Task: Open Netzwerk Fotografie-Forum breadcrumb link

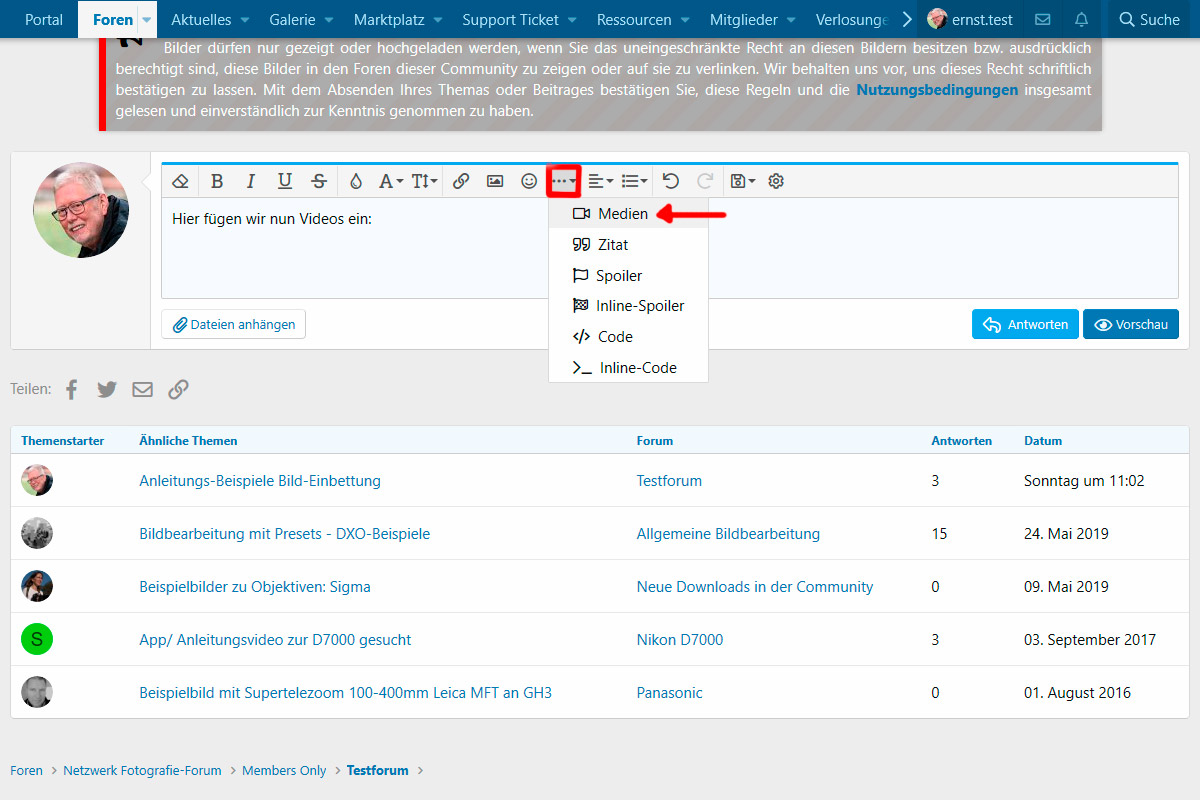Action: pos(142,771)
